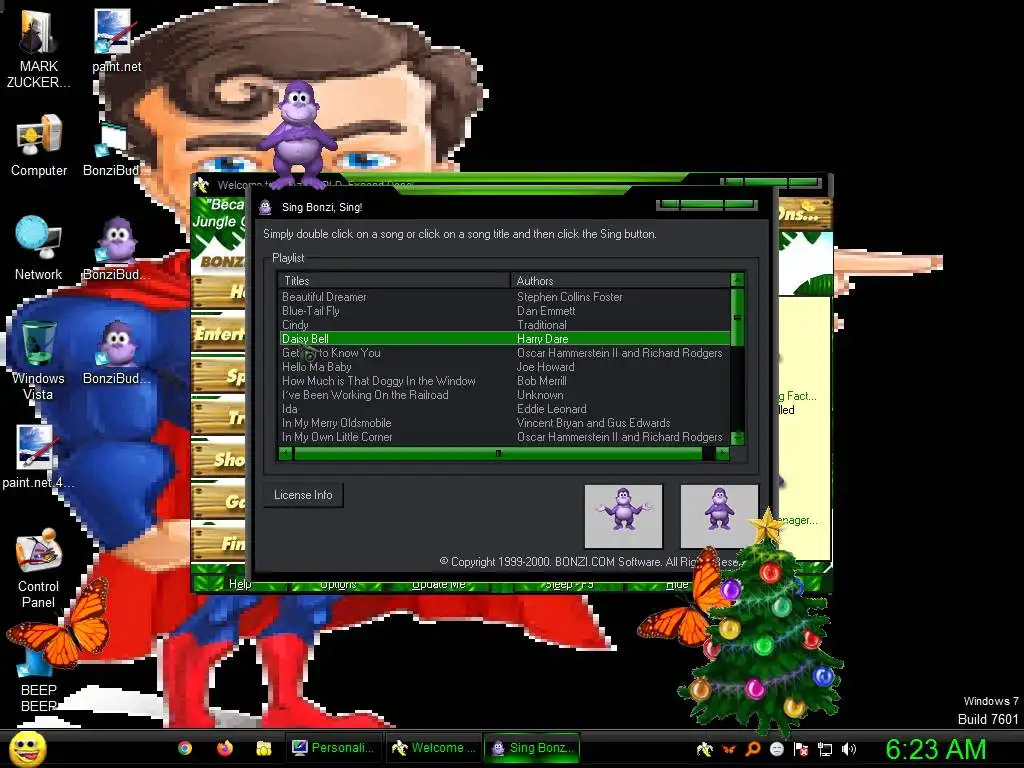
Task: Click the playlist scroll left arrow
Action: [x=285, y=453]
